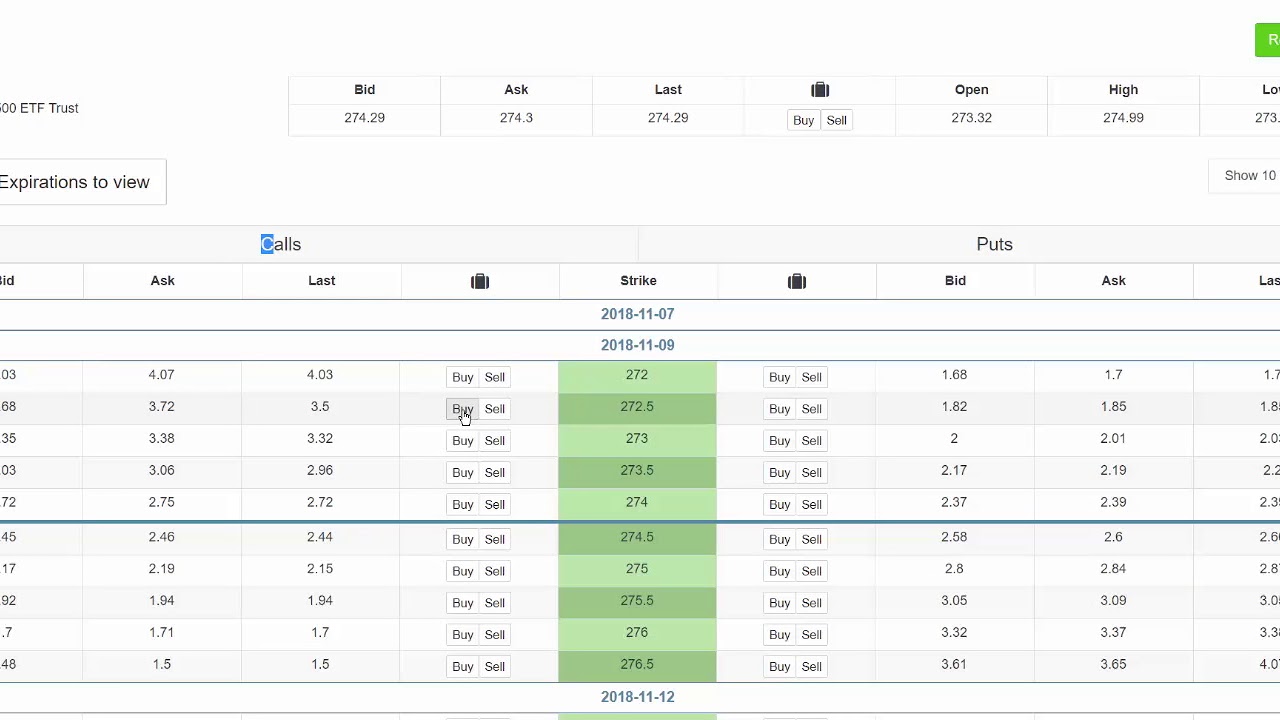Buy the 272.5 strike call
Image resolution: width=1280 pixels, height=720 pixels.
tap(462, 409)
